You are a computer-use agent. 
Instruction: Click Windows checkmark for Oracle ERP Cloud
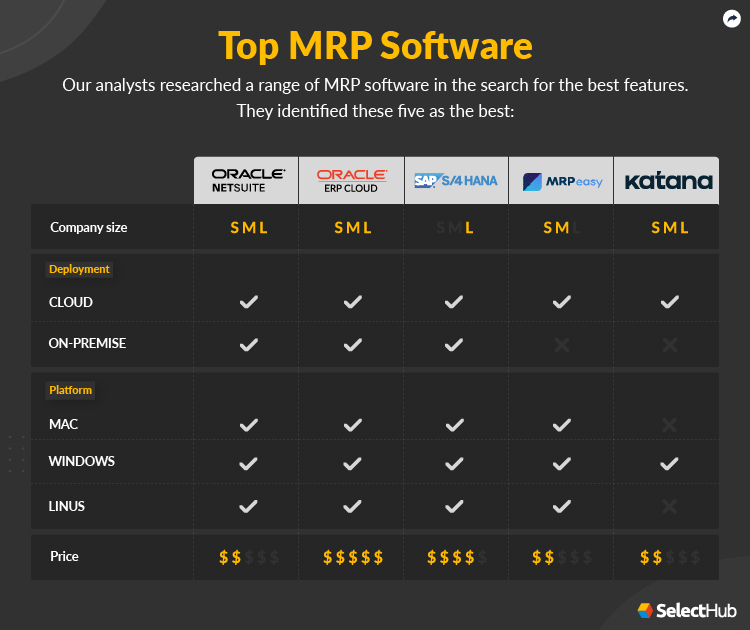coord(352,464)
